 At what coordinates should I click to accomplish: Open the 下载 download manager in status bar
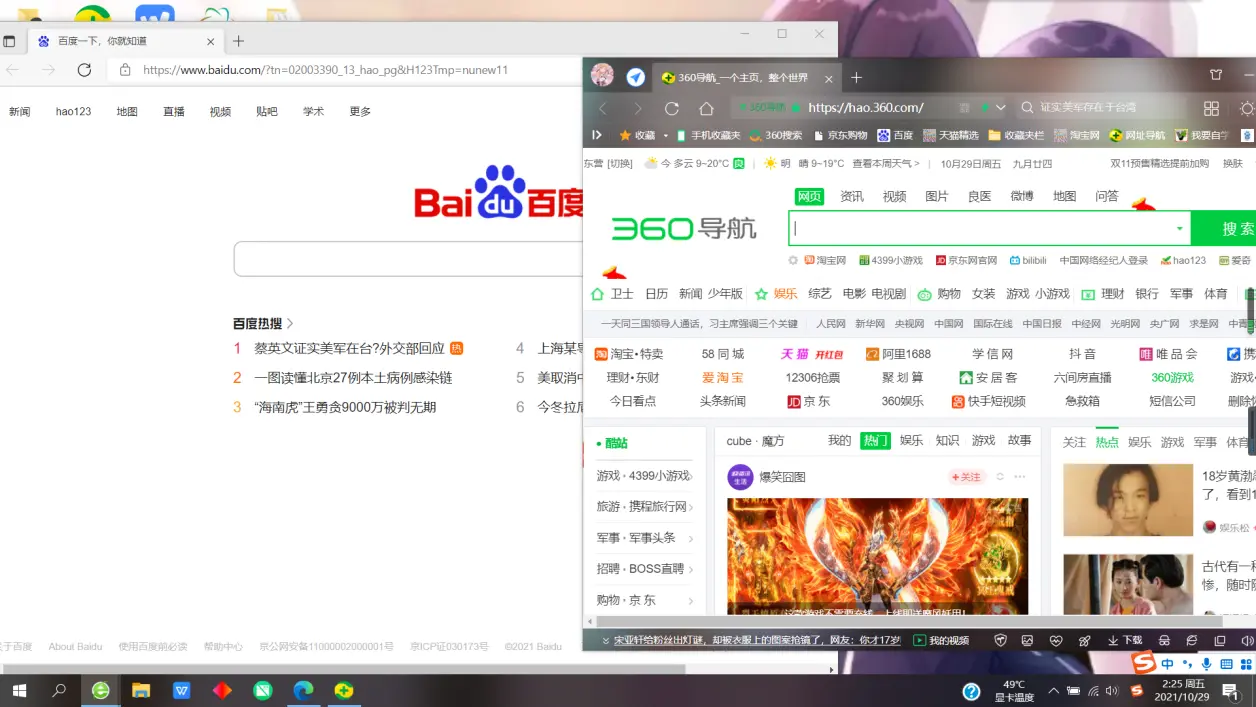click(1125, 640)
